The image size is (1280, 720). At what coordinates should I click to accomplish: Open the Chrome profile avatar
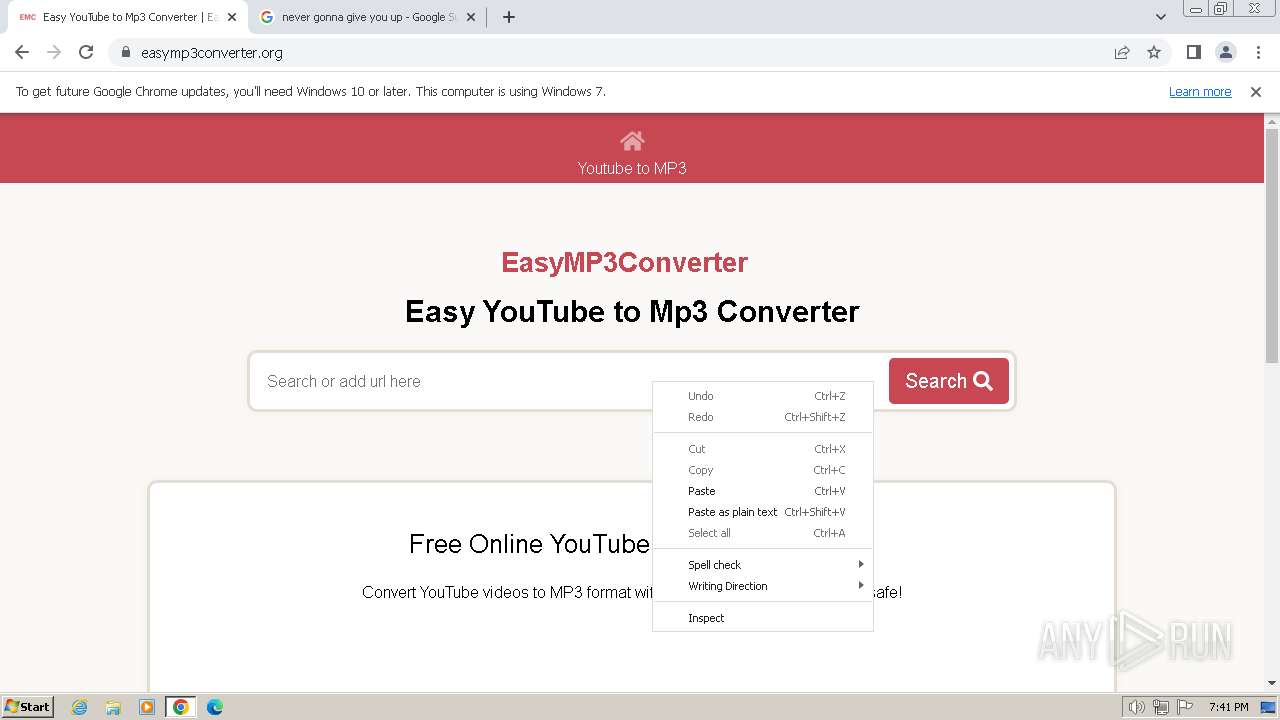point(1226,52)
